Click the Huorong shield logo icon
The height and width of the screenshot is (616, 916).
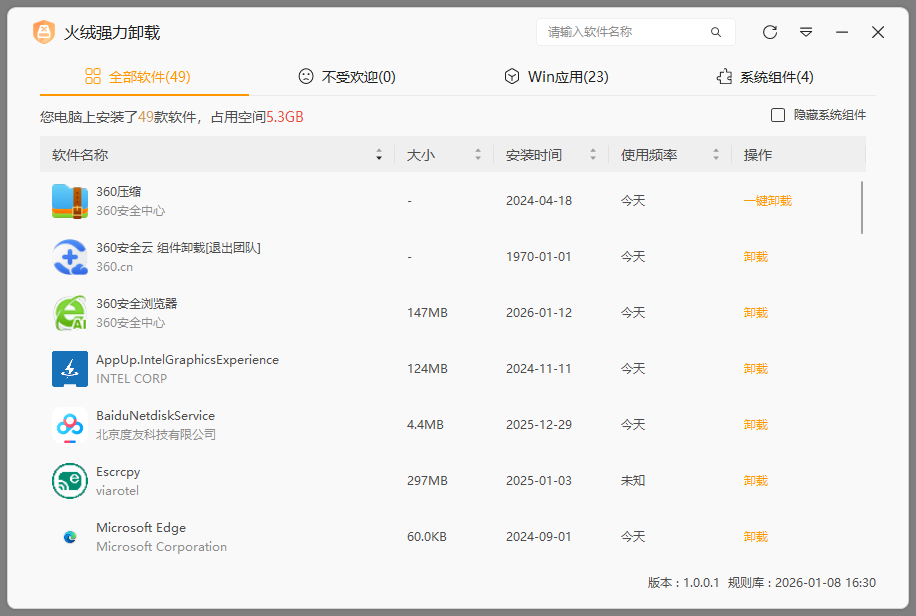click(44, 32)
